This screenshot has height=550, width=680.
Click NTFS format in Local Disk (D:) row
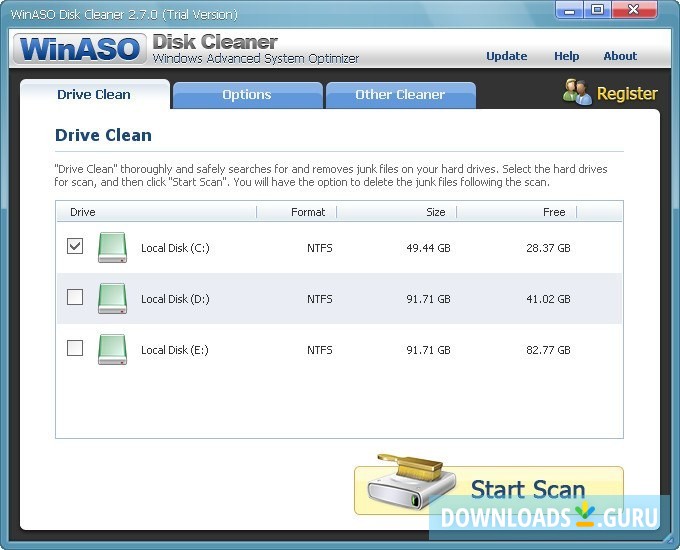320,299
